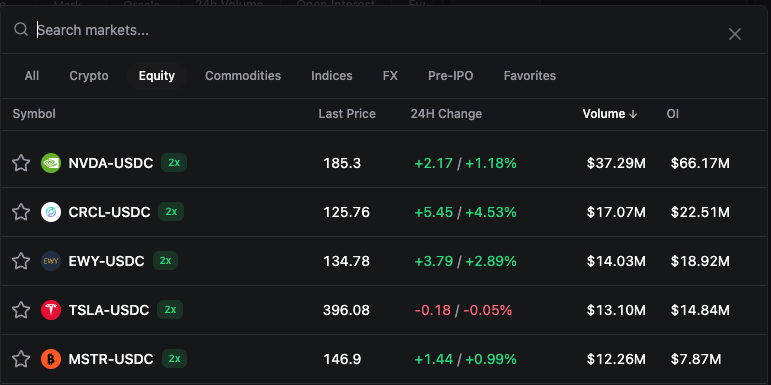771x385 pixels.
Task: Click the $7.87M open interest value
Action: coord(696,359)
